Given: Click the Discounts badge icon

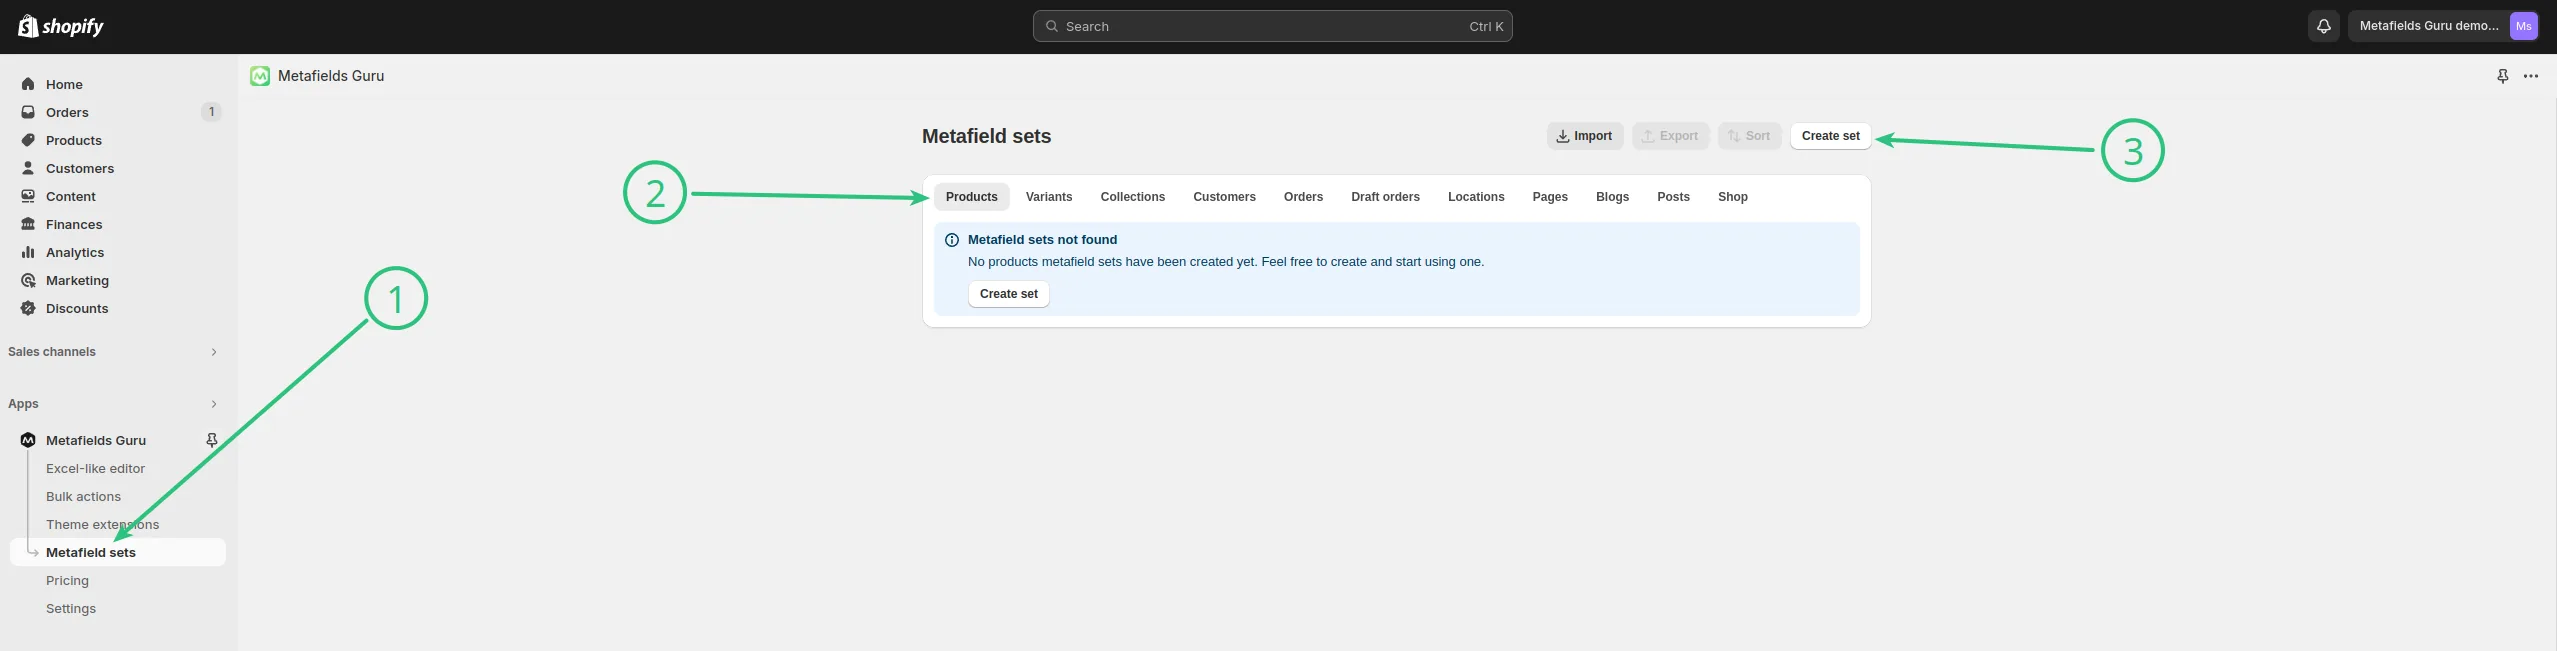Looking at the screenshot, I should click(28, 308).
